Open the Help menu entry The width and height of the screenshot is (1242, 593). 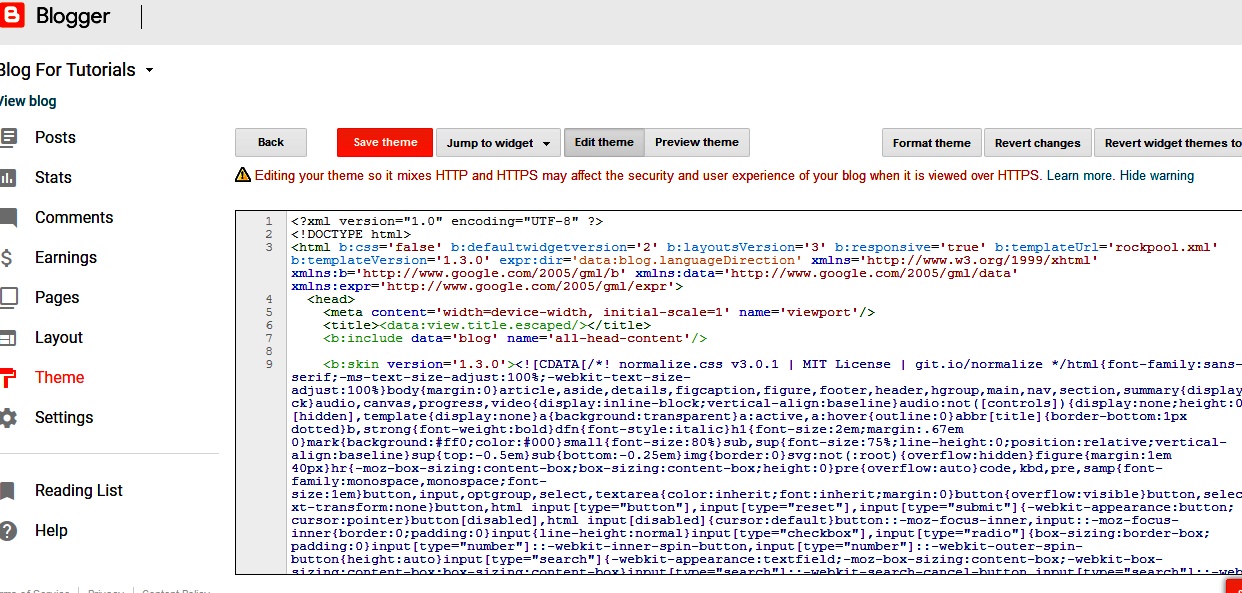click(x=51, y=531)
